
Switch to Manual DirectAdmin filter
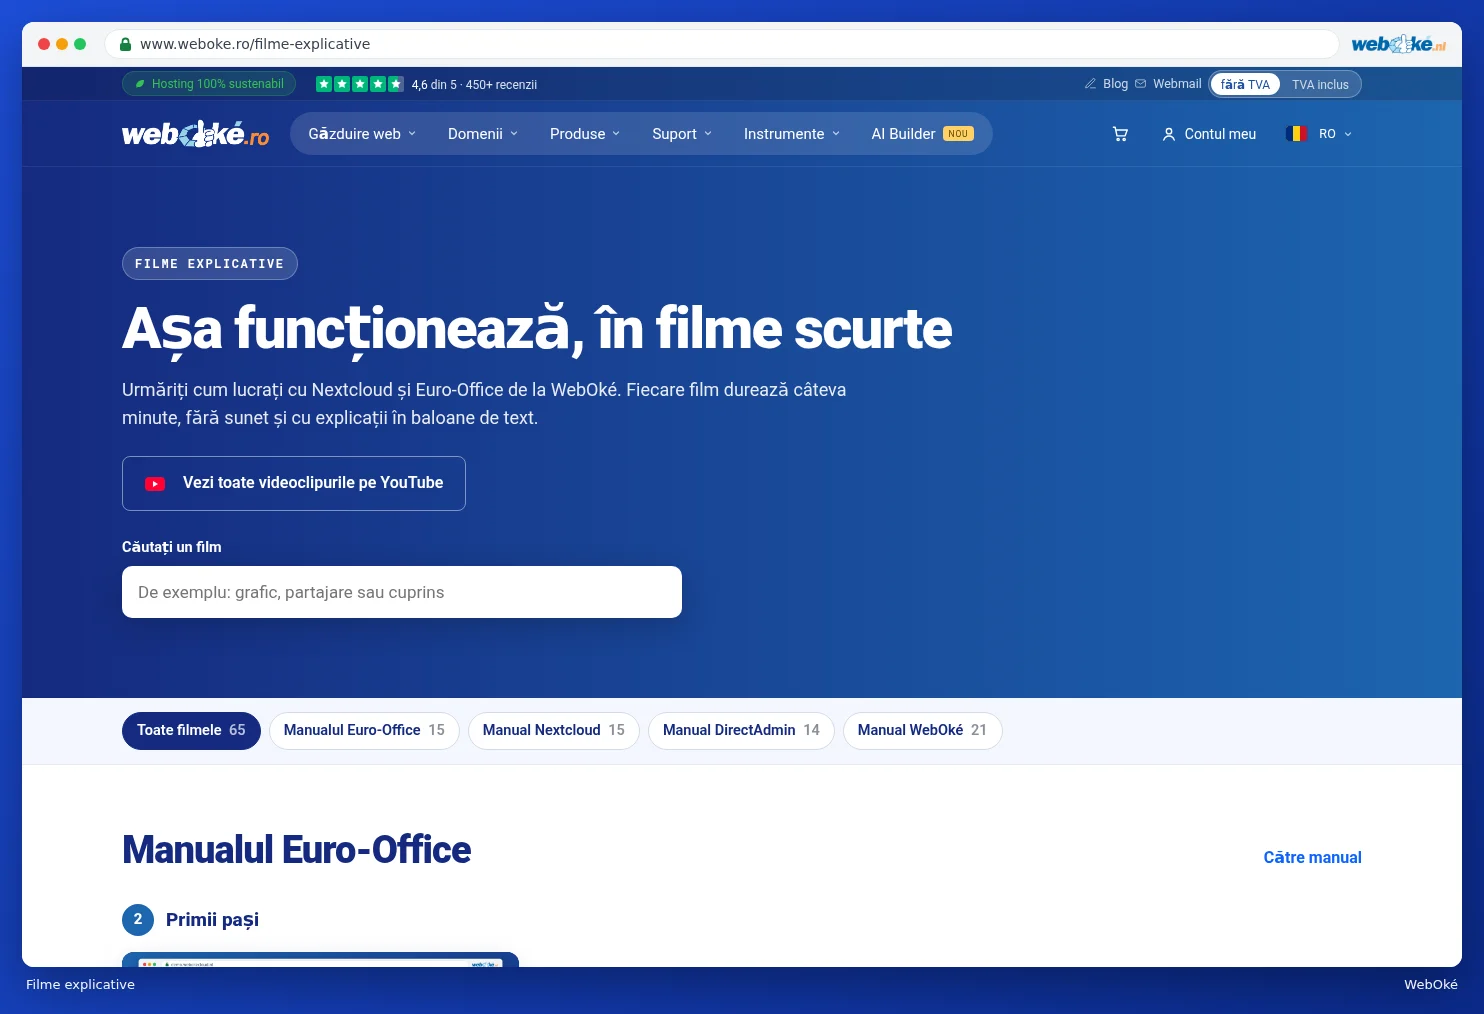tap(741, 730)
